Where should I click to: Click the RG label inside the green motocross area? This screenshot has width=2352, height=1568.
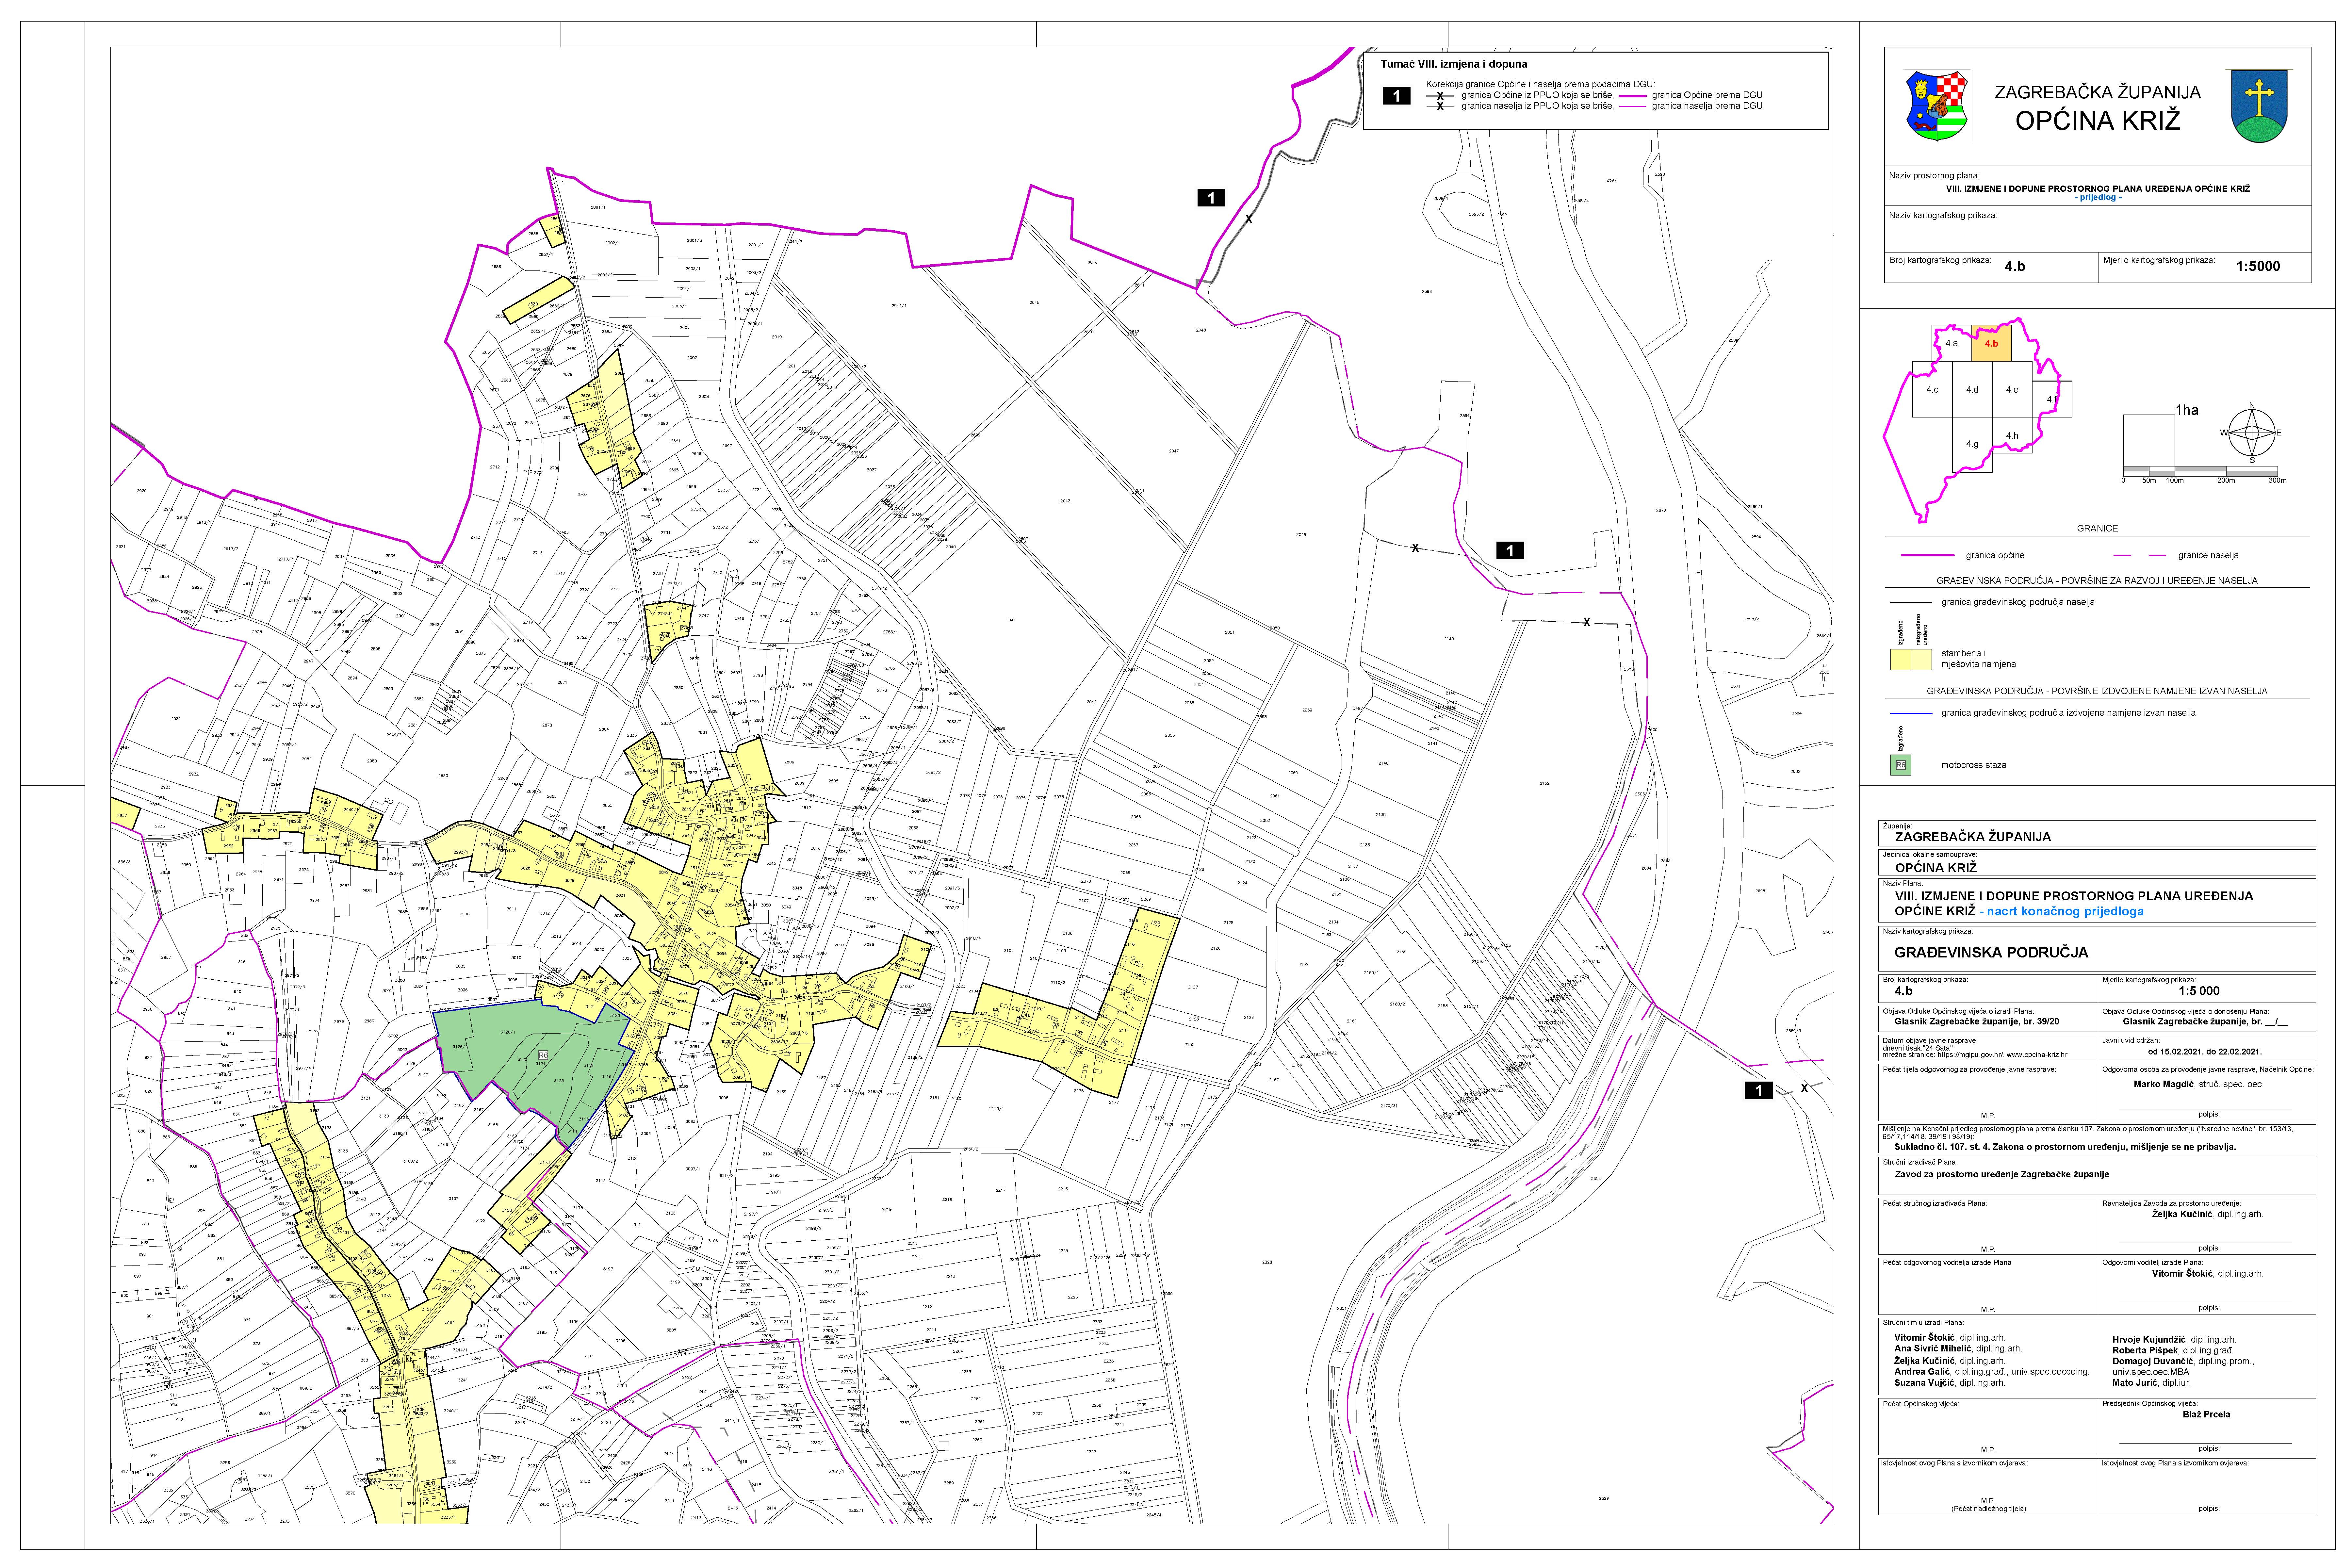[x=543, y=1055]
